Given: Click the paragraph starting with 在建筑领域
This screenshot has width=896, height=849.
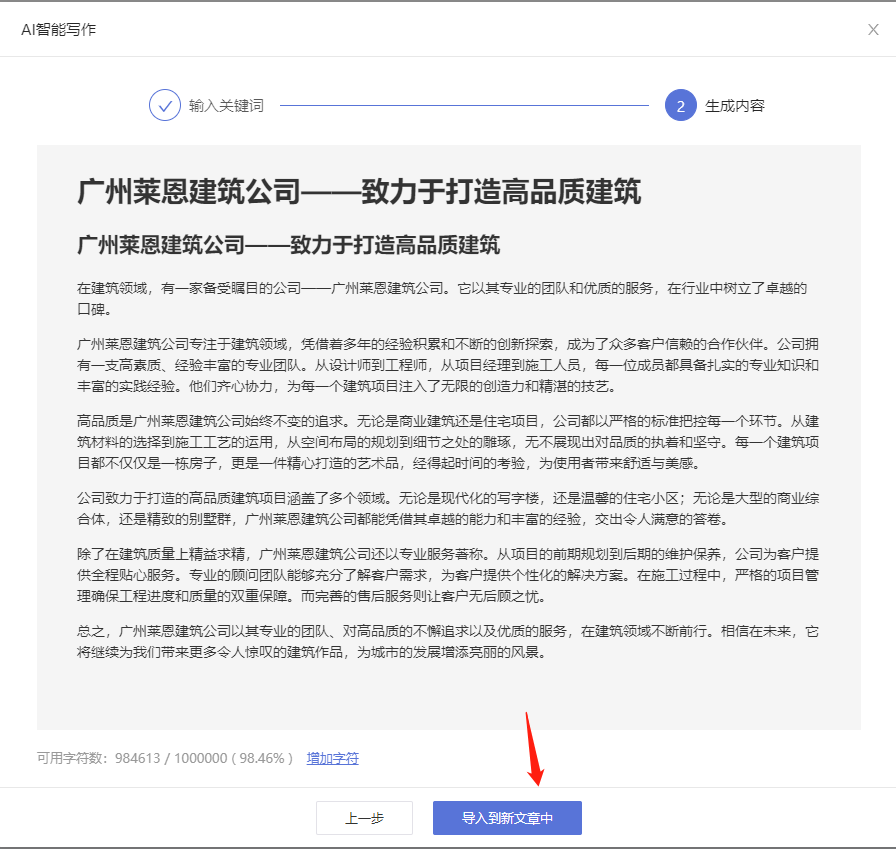Looking at the screenshot, I should point(440,298).
